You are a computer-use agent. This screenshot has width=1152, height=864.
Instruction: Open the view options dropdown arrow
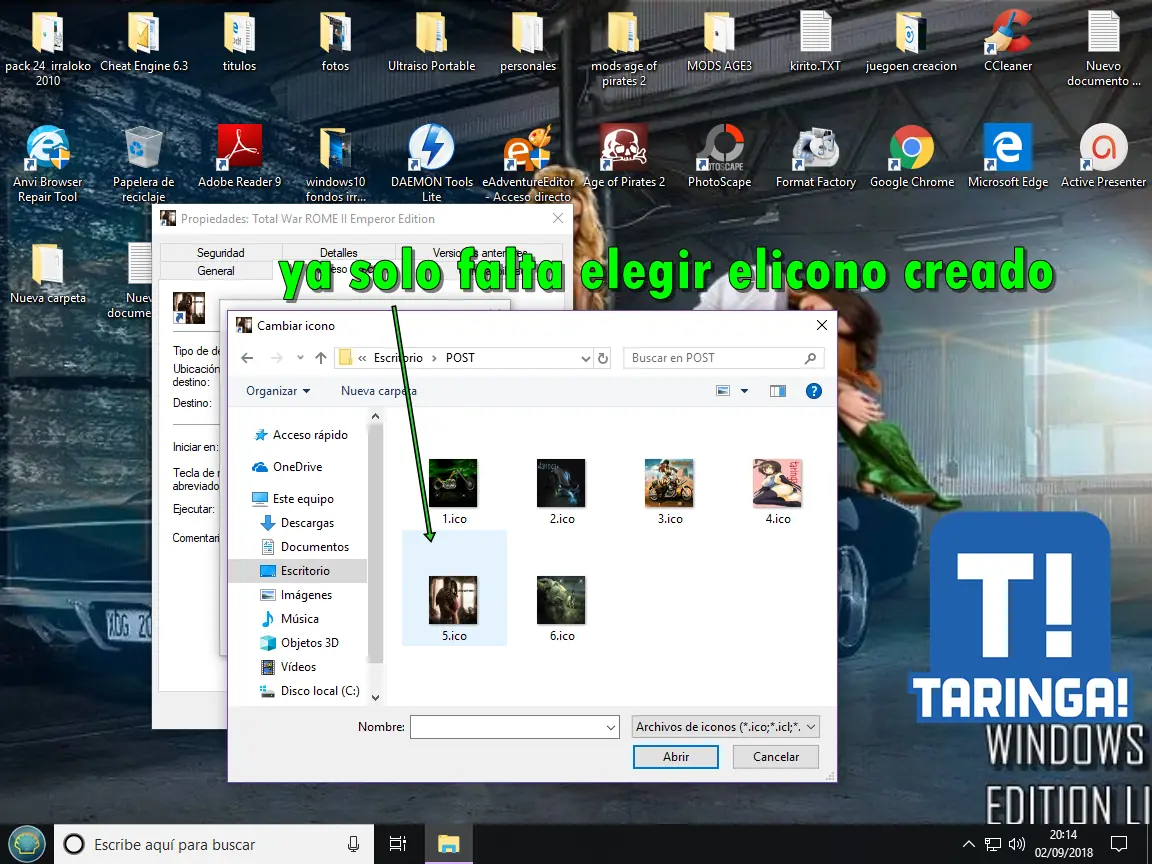744,391
